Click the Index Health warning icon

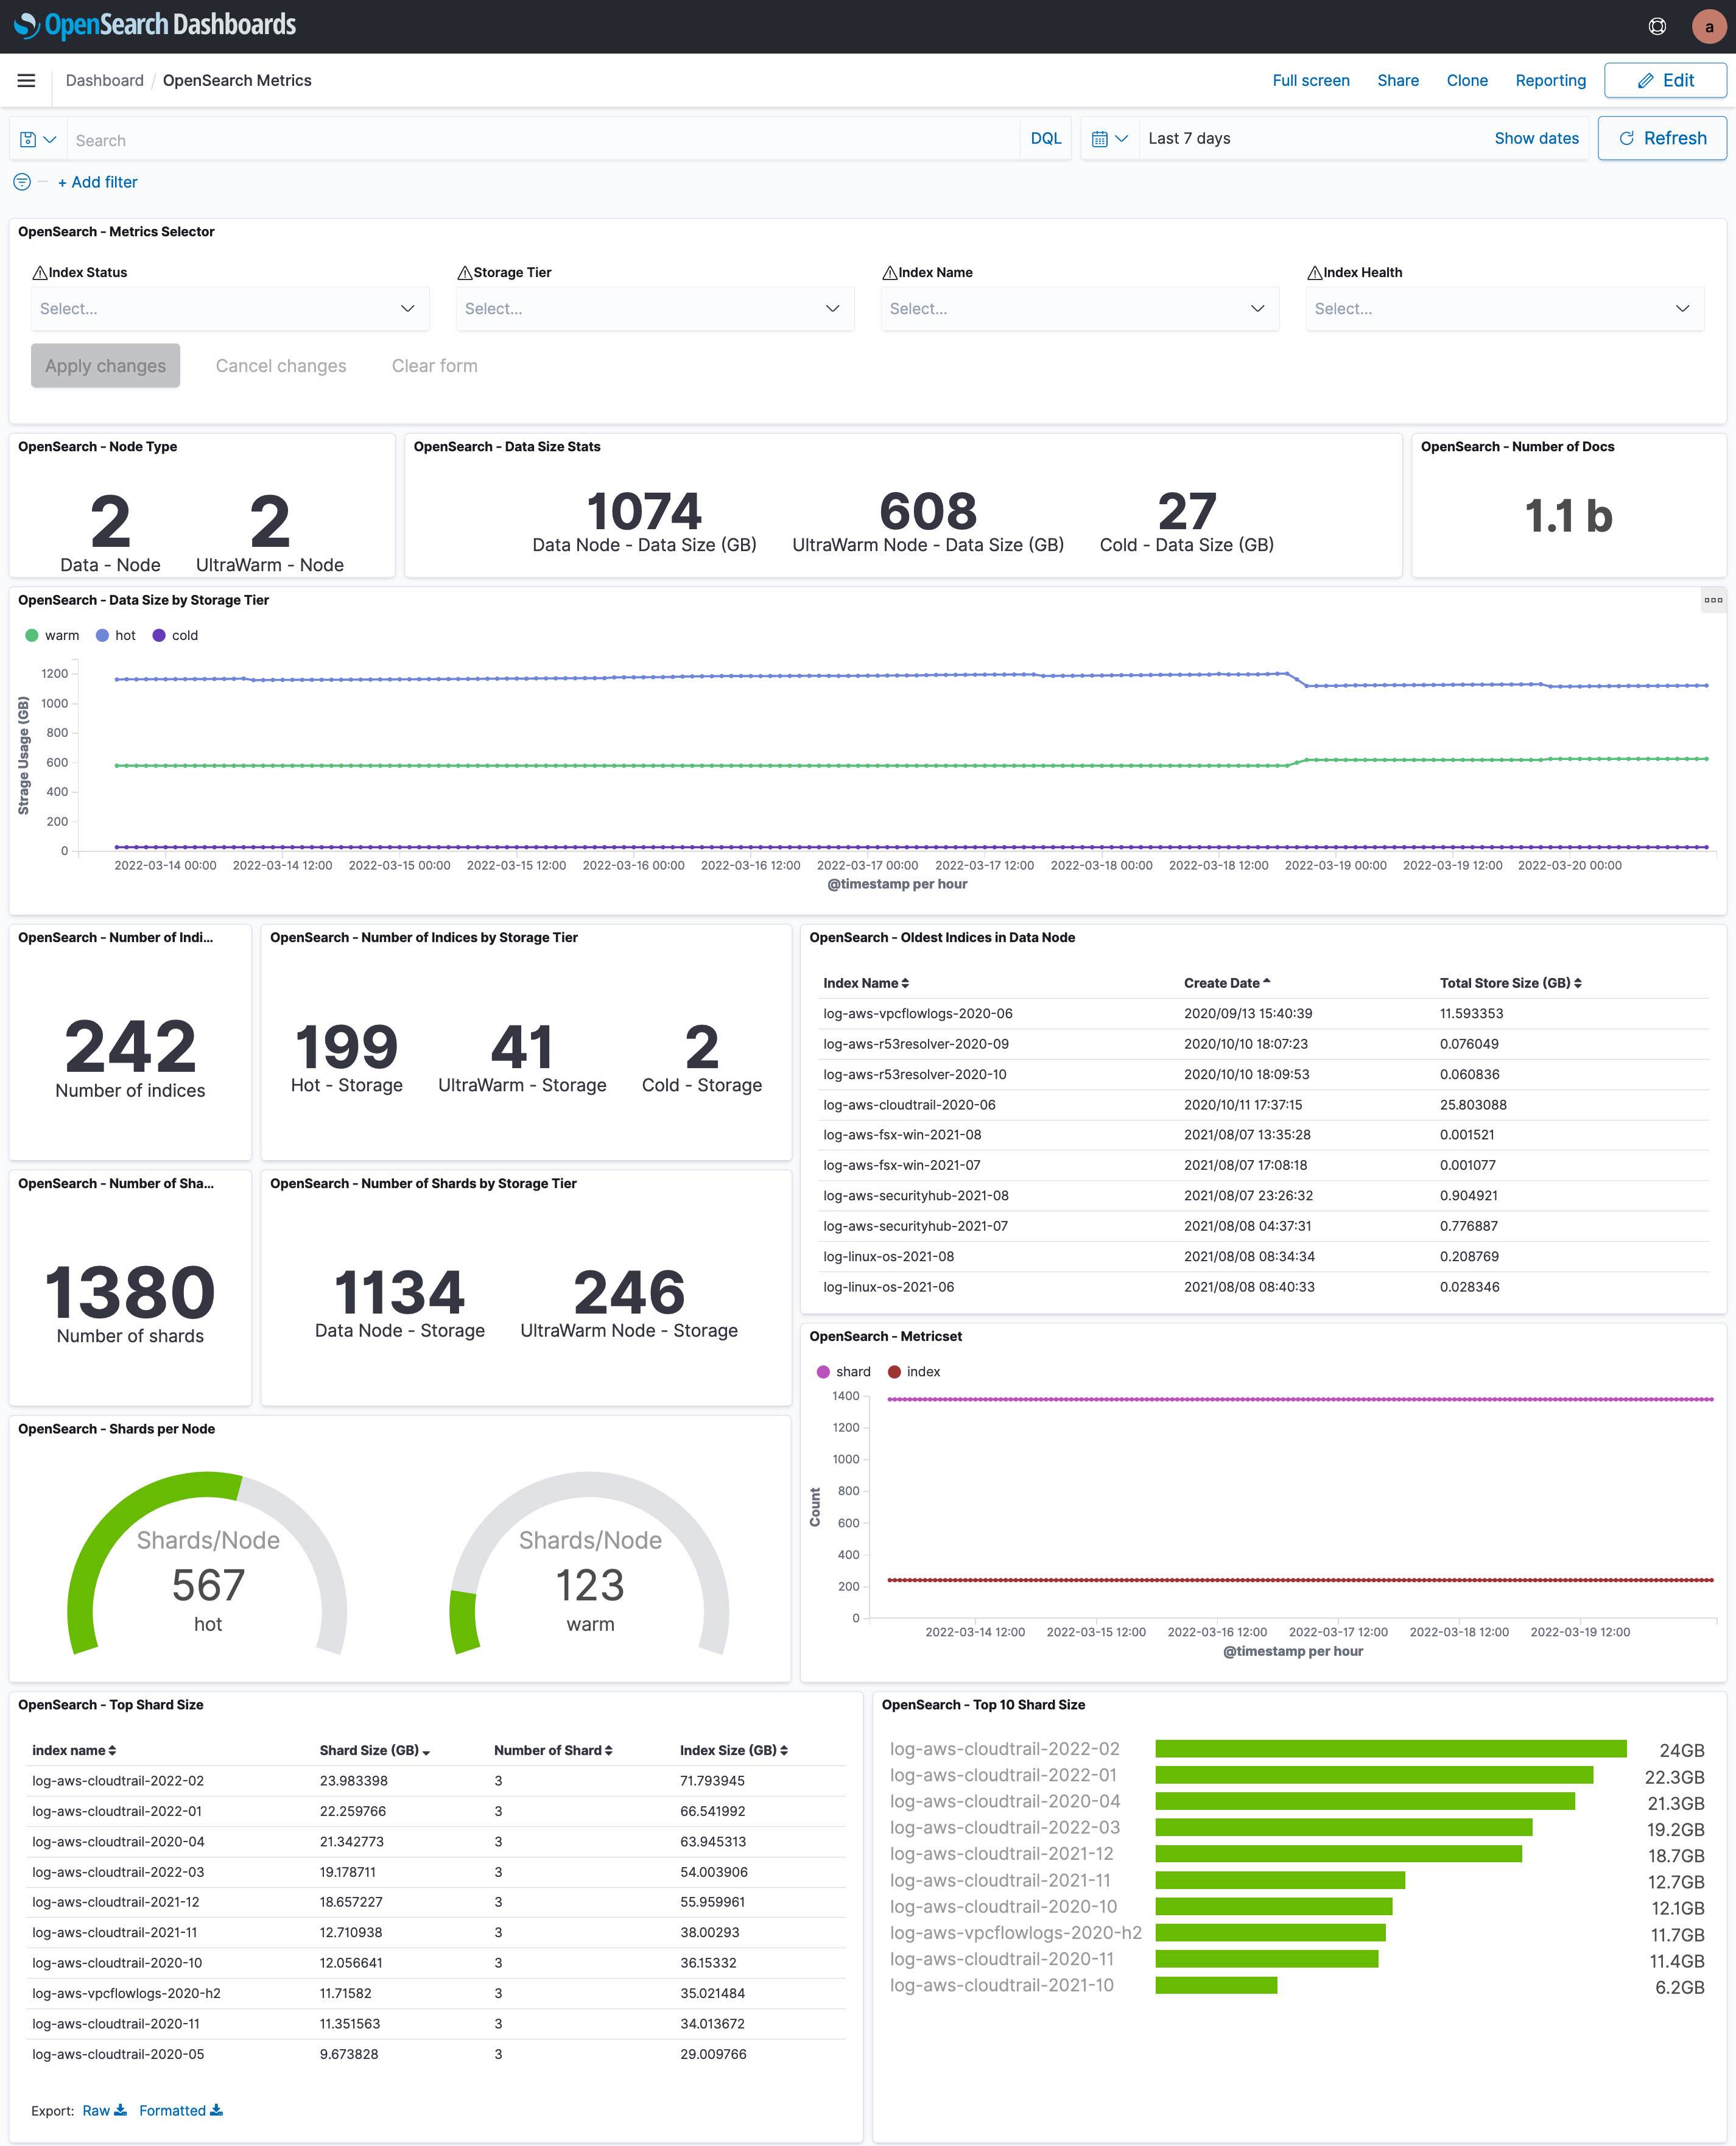1315,272
